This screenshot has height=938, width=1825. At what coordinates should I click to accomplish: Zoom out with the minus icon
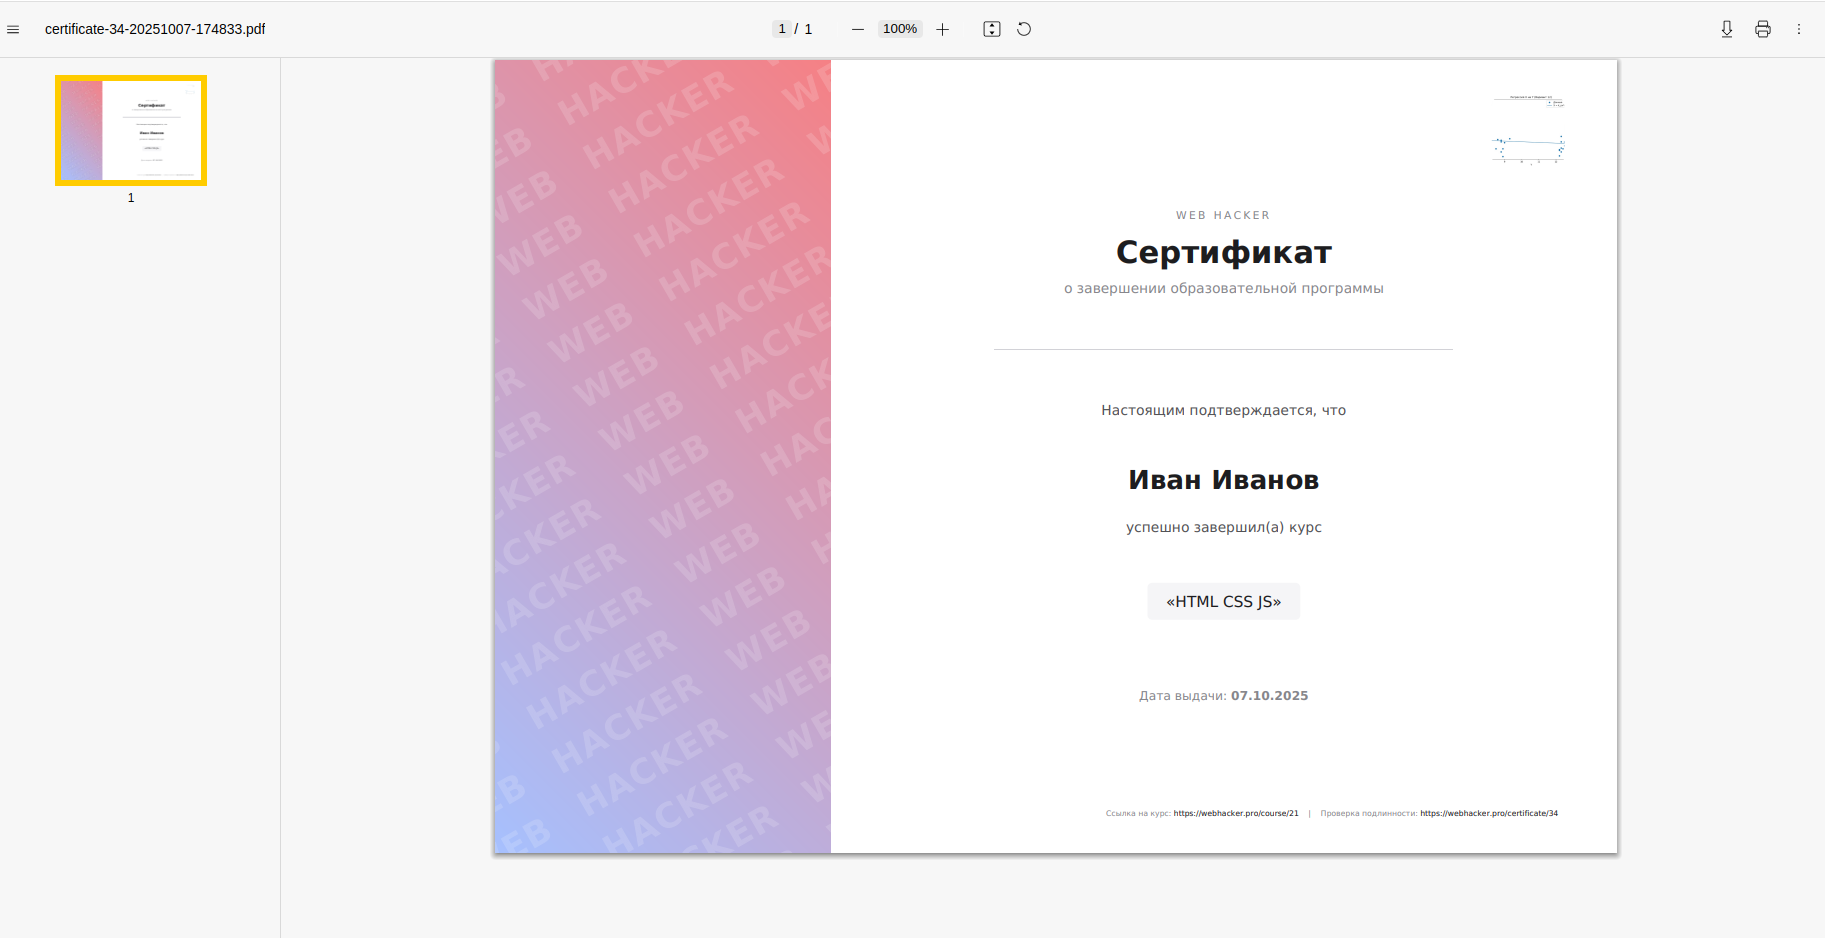tap(858, 29)
